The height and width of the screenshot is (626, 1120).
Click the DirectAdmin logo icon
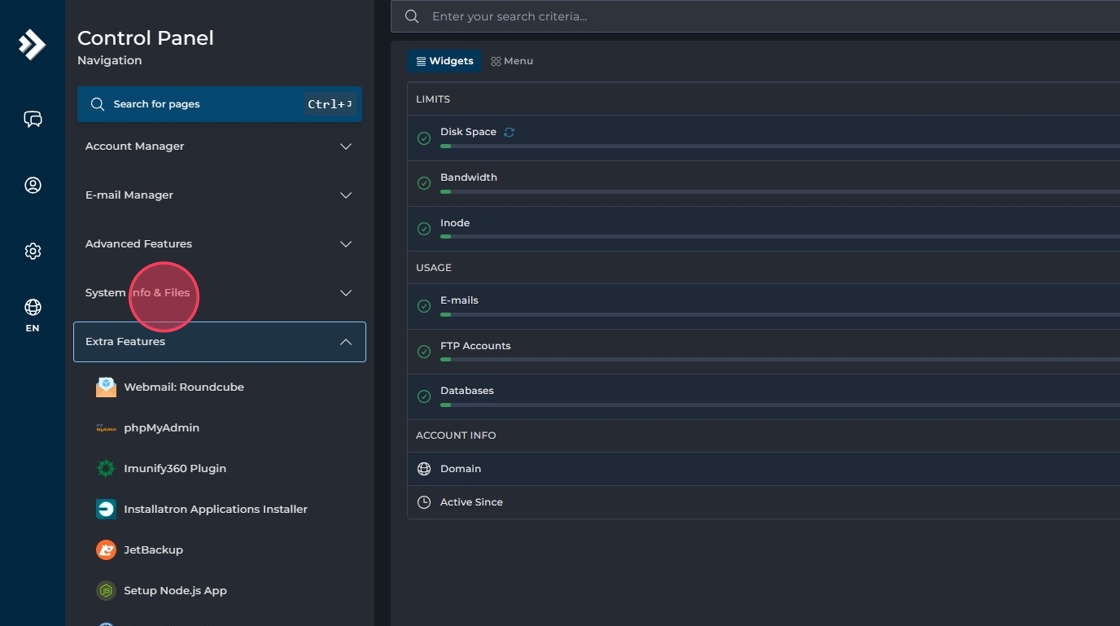click(x=32, y=45)
